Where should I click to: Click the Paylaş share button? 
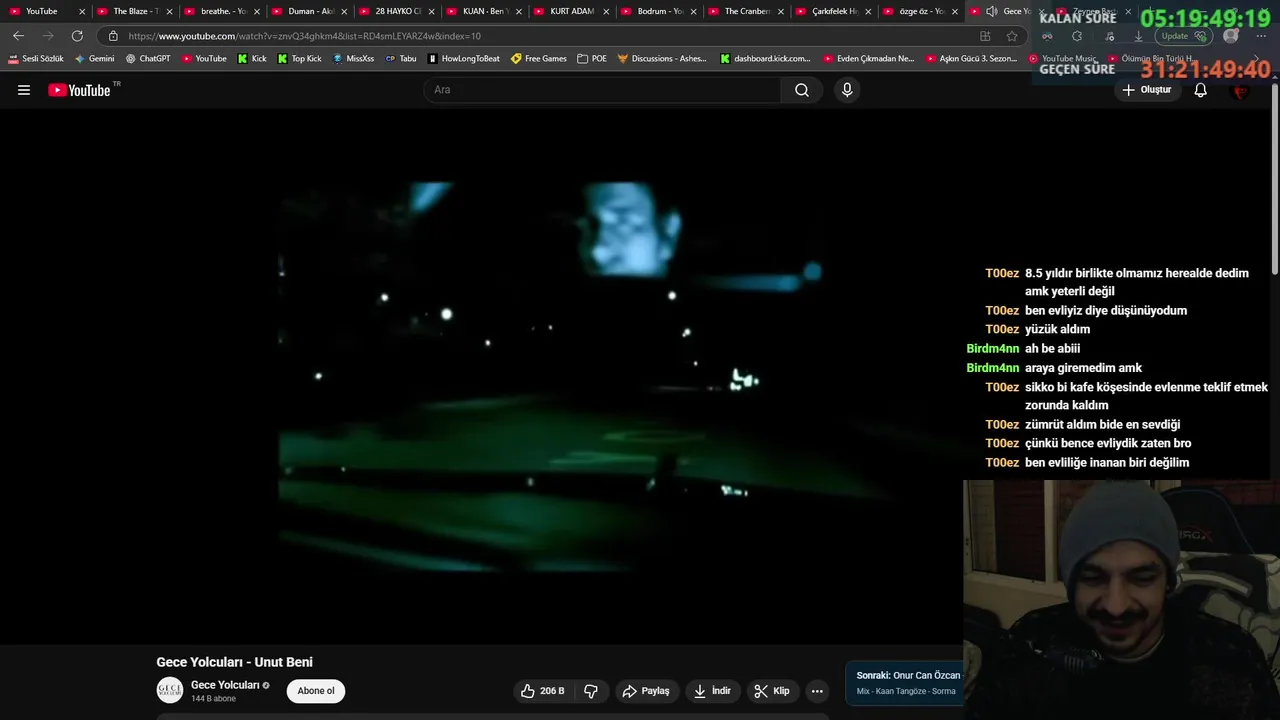(x=646, y=691)
